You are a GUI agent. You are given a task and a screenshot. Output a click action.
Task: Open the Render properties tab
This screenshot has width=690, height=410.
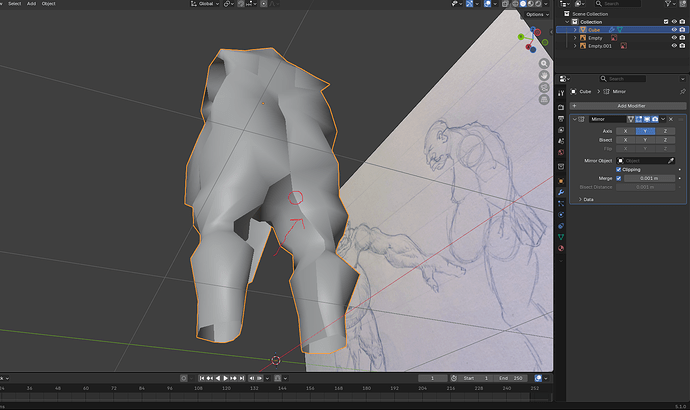561,107
